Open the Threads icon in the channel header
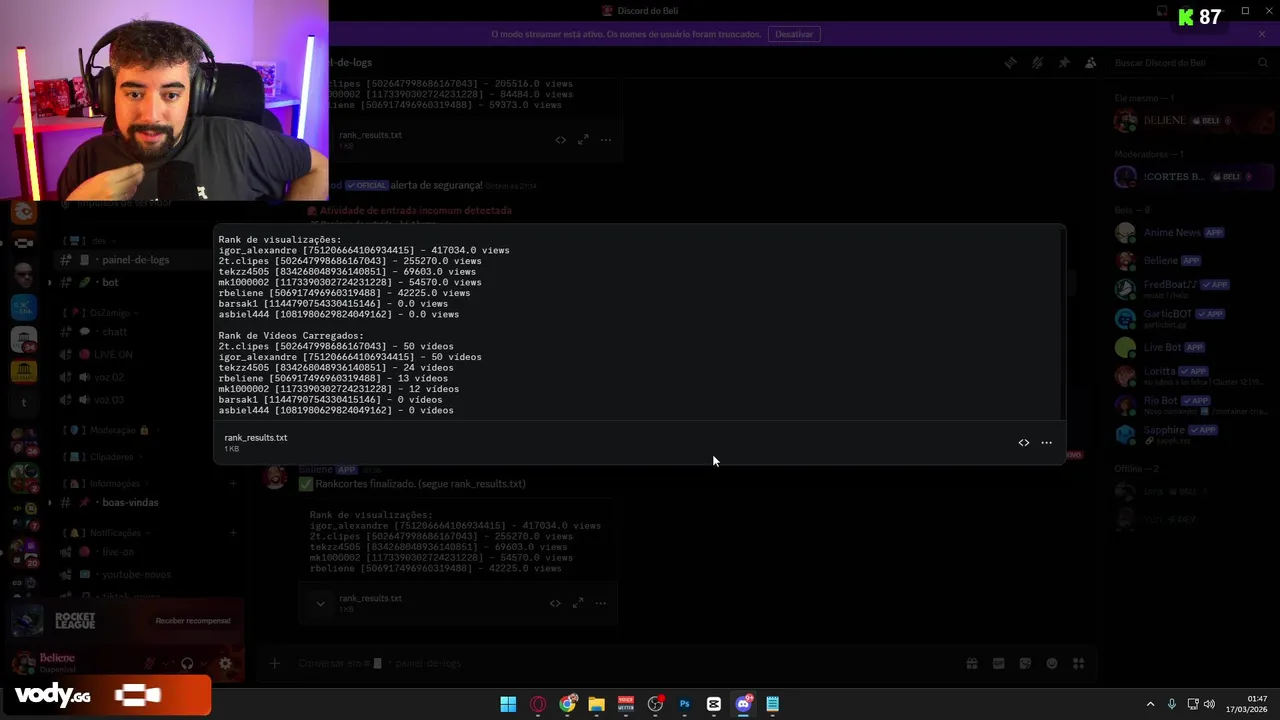This screenshot has width=1280, height=720. 1011,63
